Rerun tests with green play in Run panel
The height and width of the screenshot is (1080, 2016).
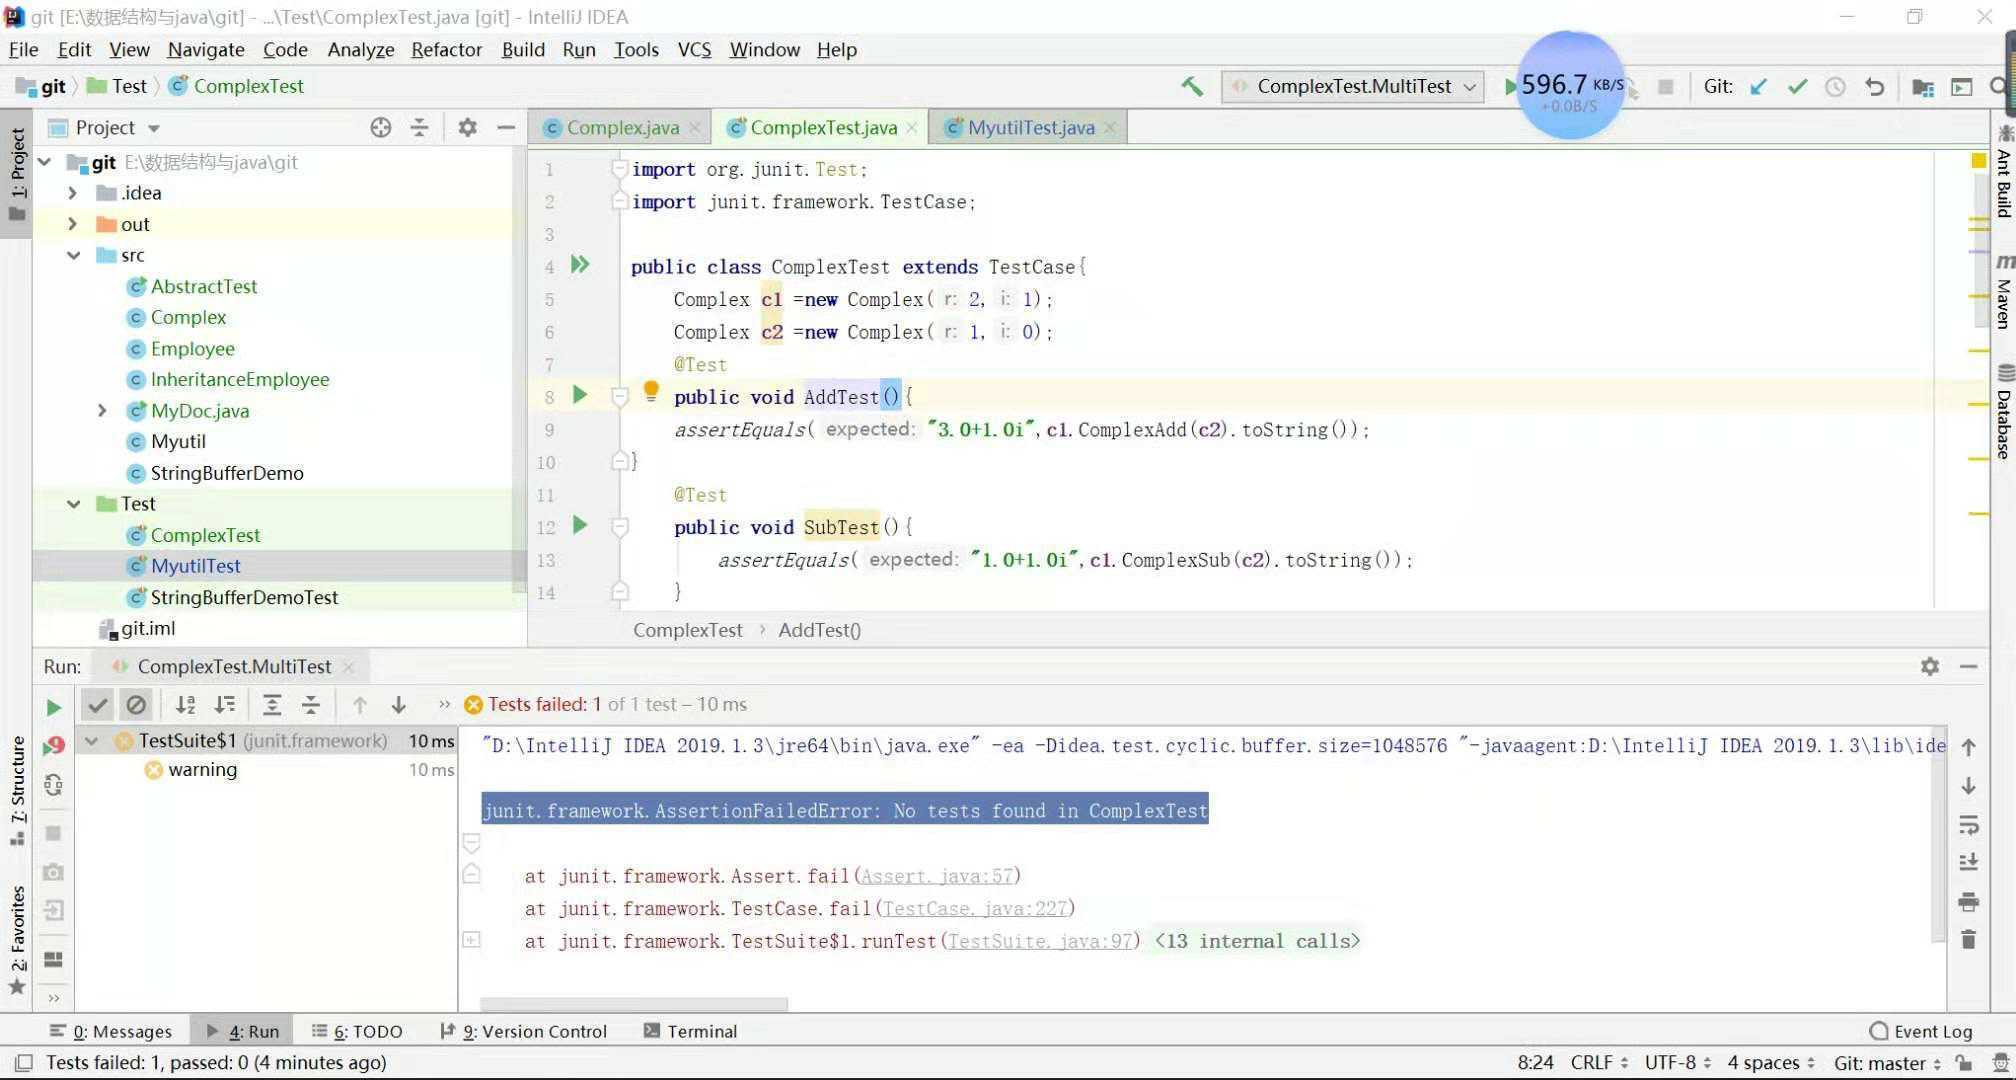point(53,708)
